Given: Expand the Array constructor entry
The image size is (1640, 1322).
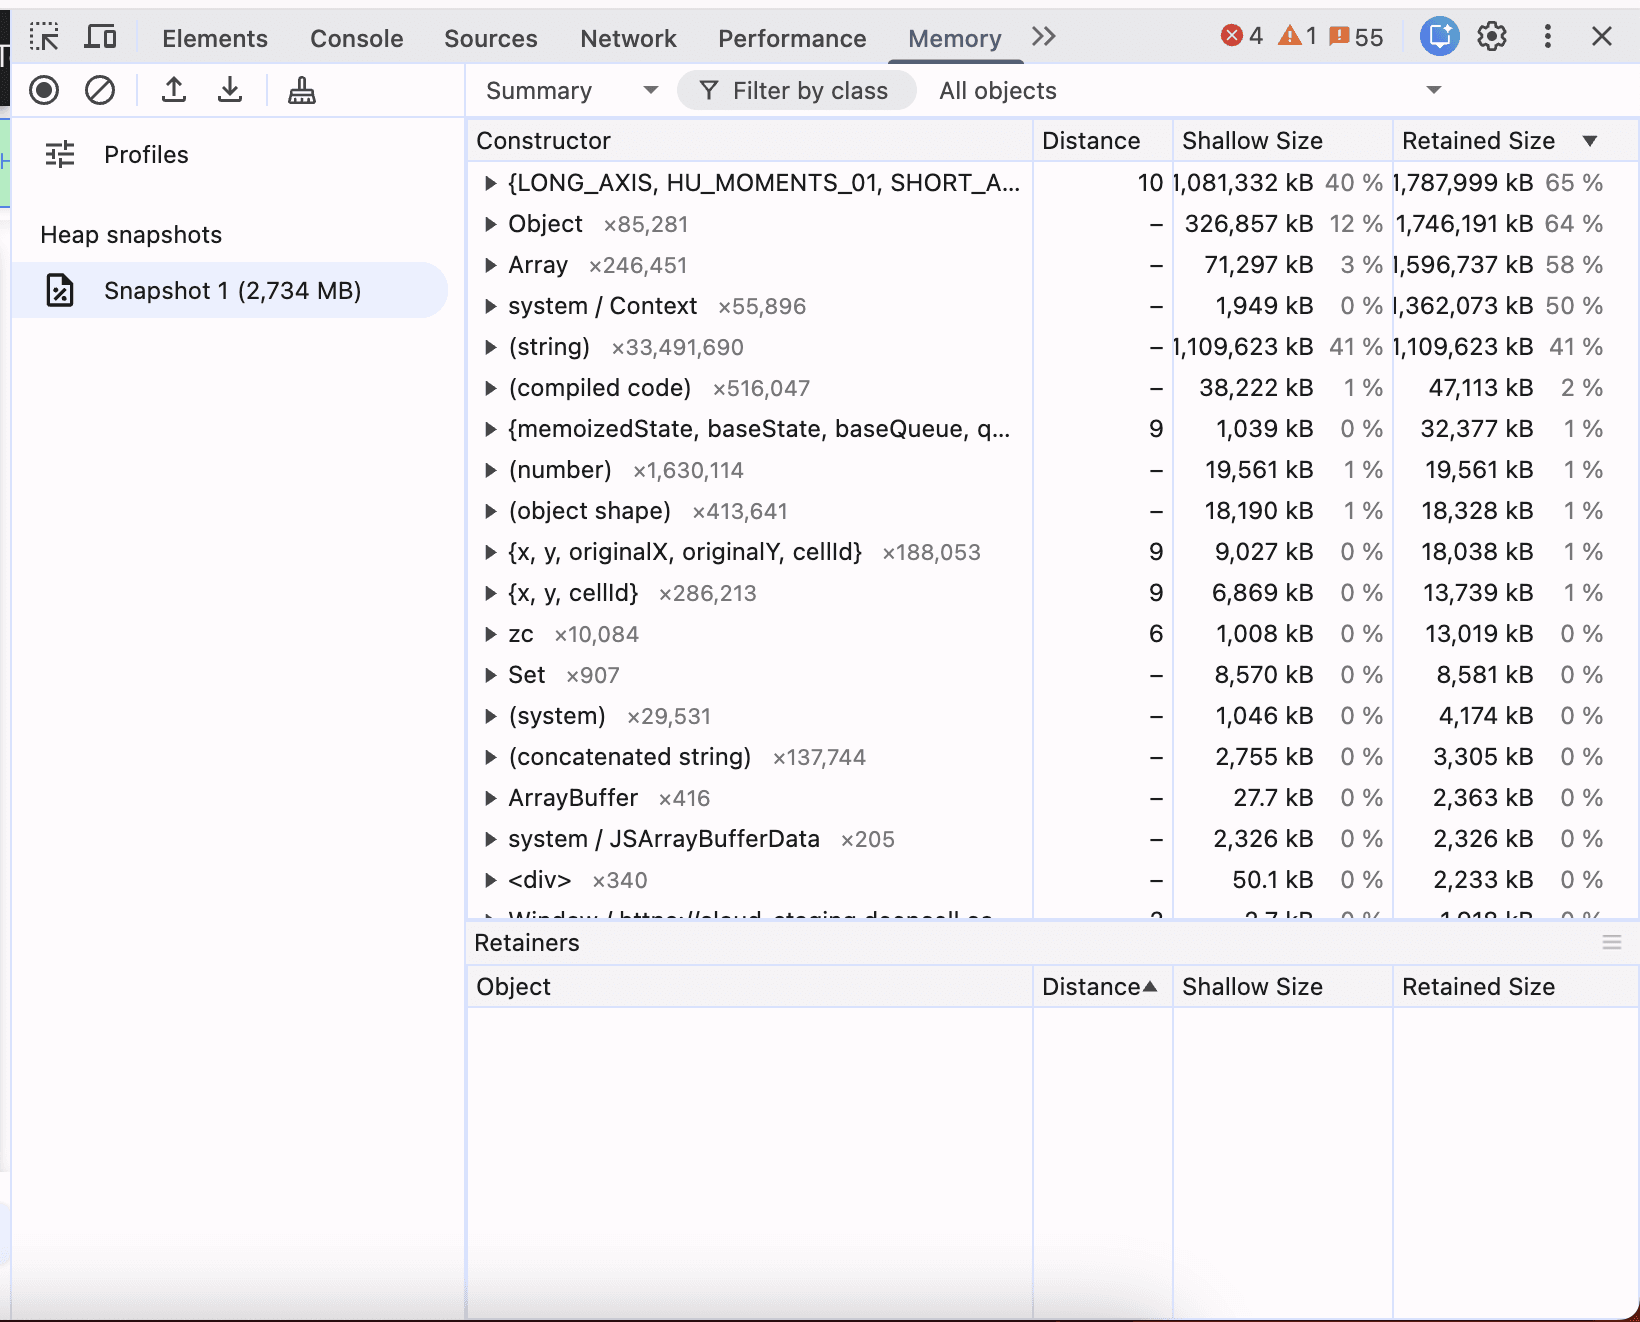Looking at the screenshot, I should (491, 265).
